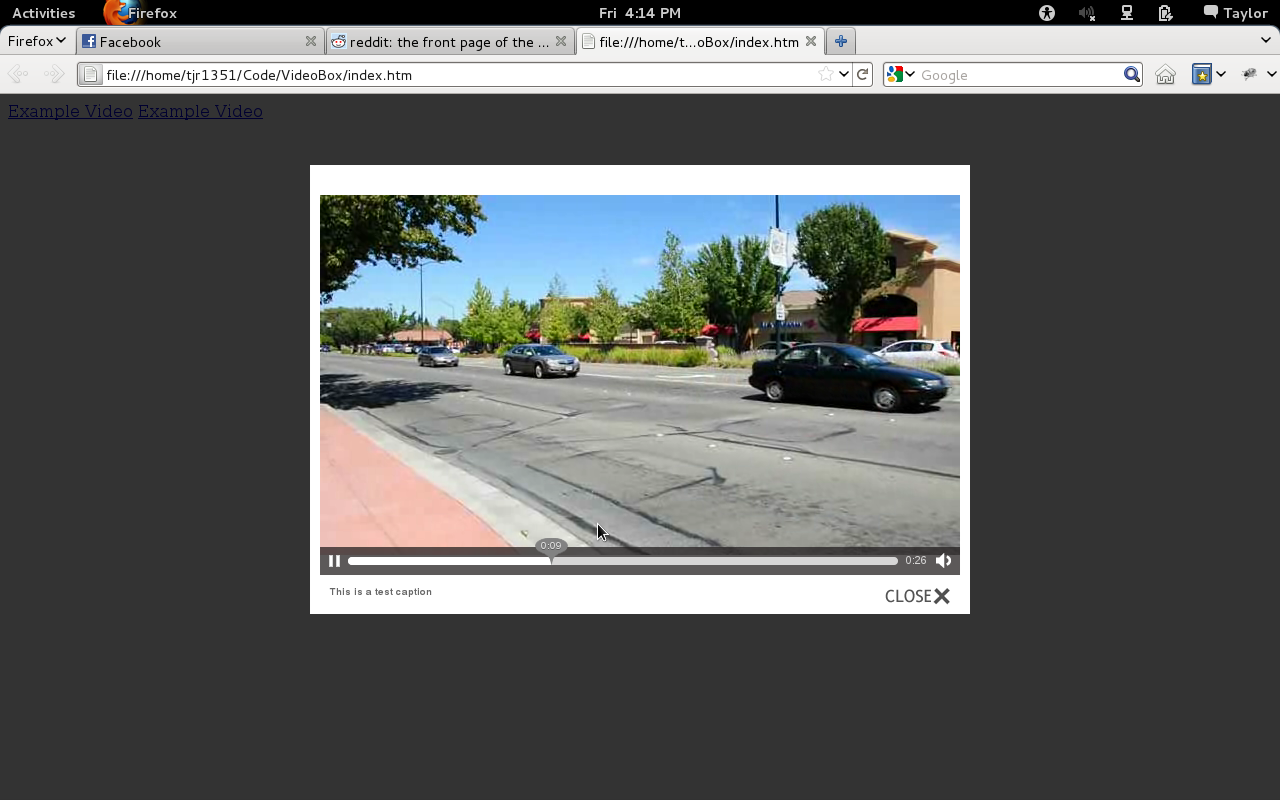Screen dimensions: 1280x800
Task: Click the page identity icon in URL bar
Action: click(x=90, y=75)
